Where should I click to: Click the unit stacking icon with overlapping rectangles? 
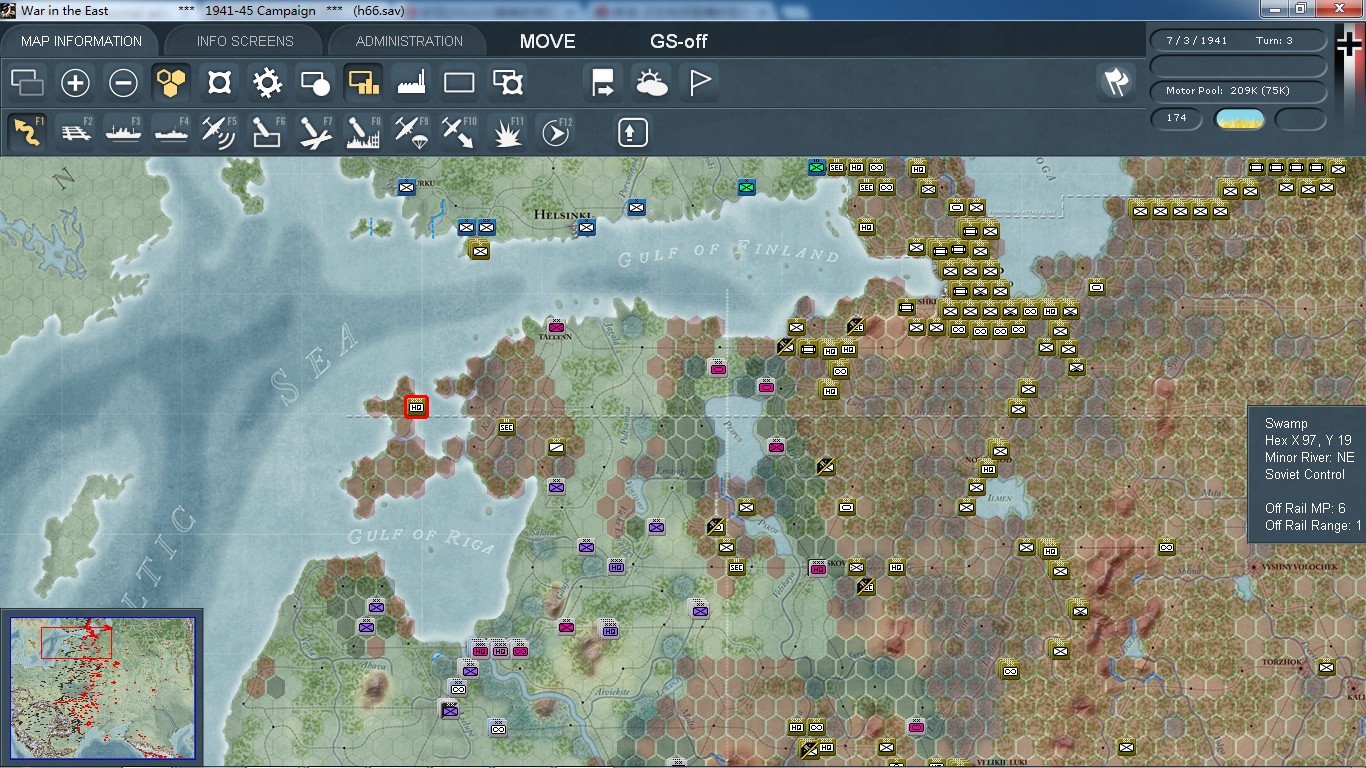[x=28, y=83]
